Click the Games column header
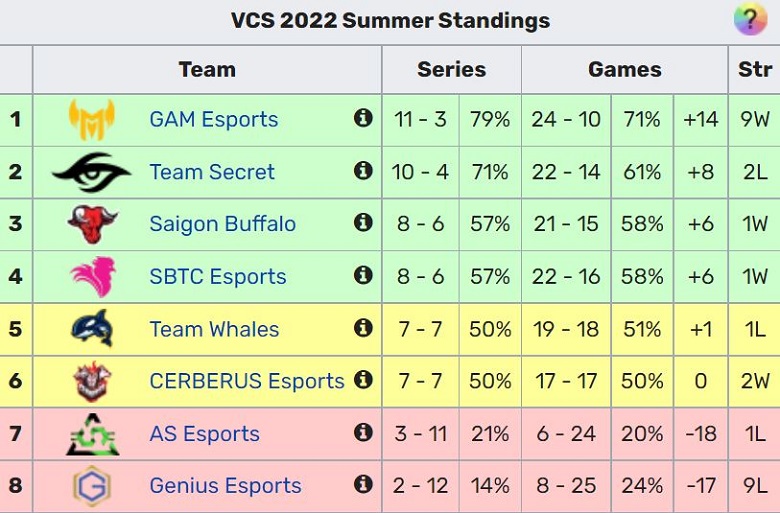This screenshot has height=513, width=780. pyautogui.click(x=624, y=69)
